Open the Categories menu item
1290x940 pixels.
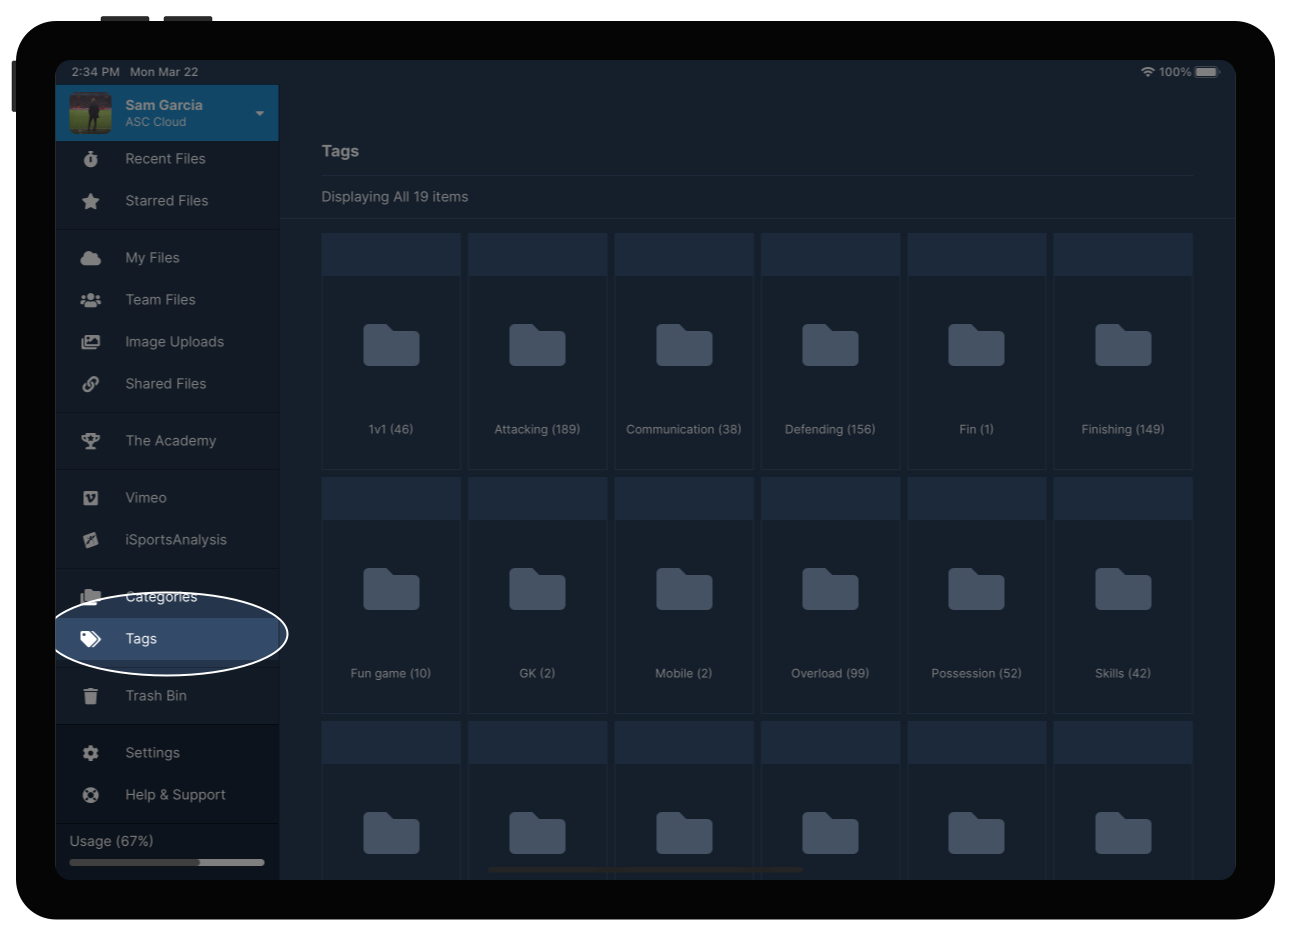(161, 597)
